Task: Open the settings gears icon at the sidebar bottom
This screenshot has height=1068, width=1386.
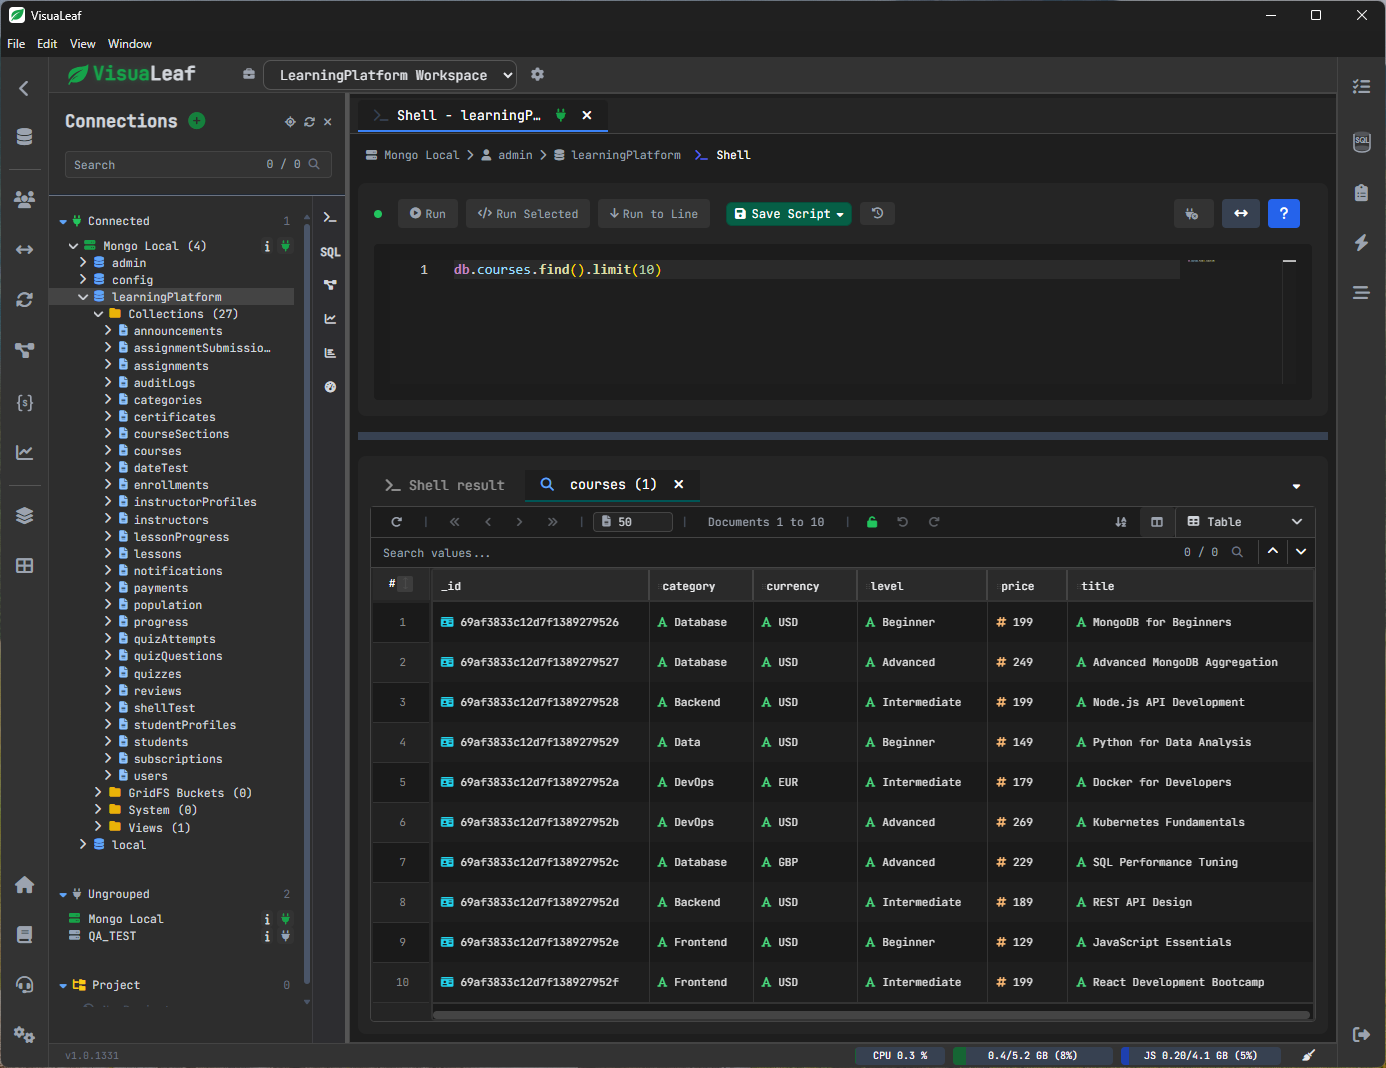Action: 25,1035
